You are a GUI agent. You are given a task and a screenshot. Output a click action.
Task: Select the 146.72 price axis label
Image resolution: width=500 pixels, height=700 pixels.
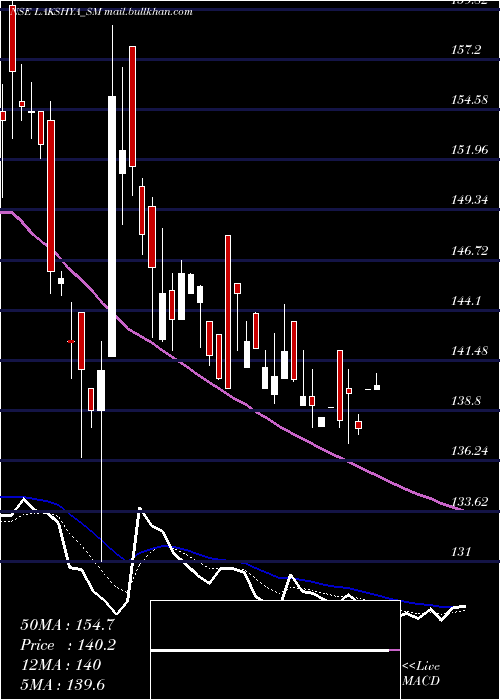[x=469, y=251]
